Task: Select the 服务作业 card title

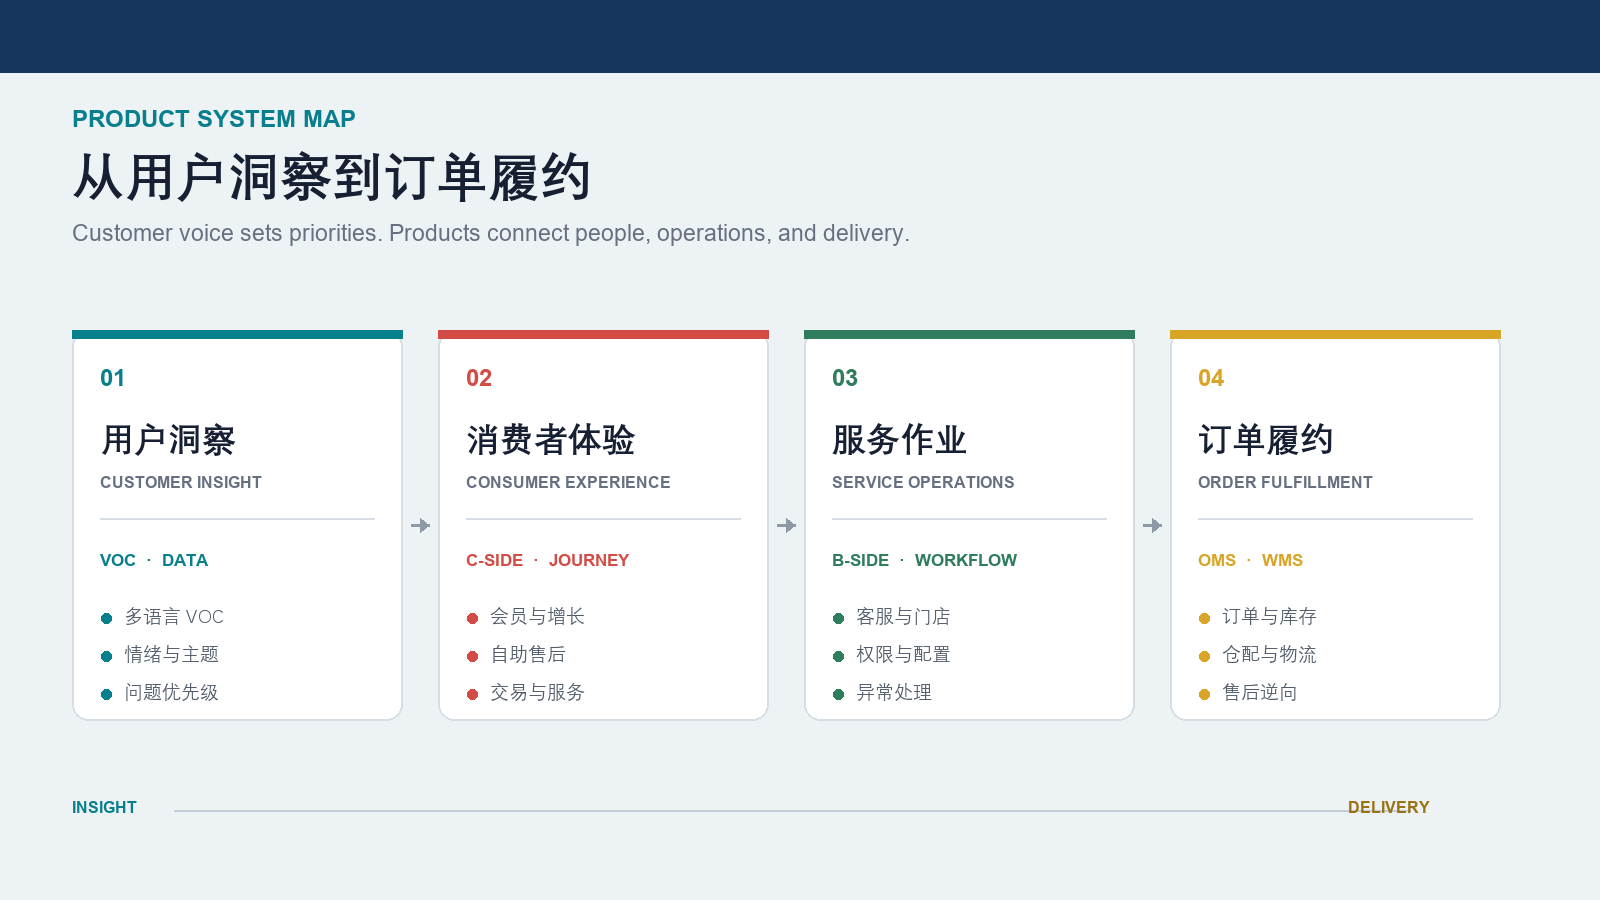Action: 900,439
